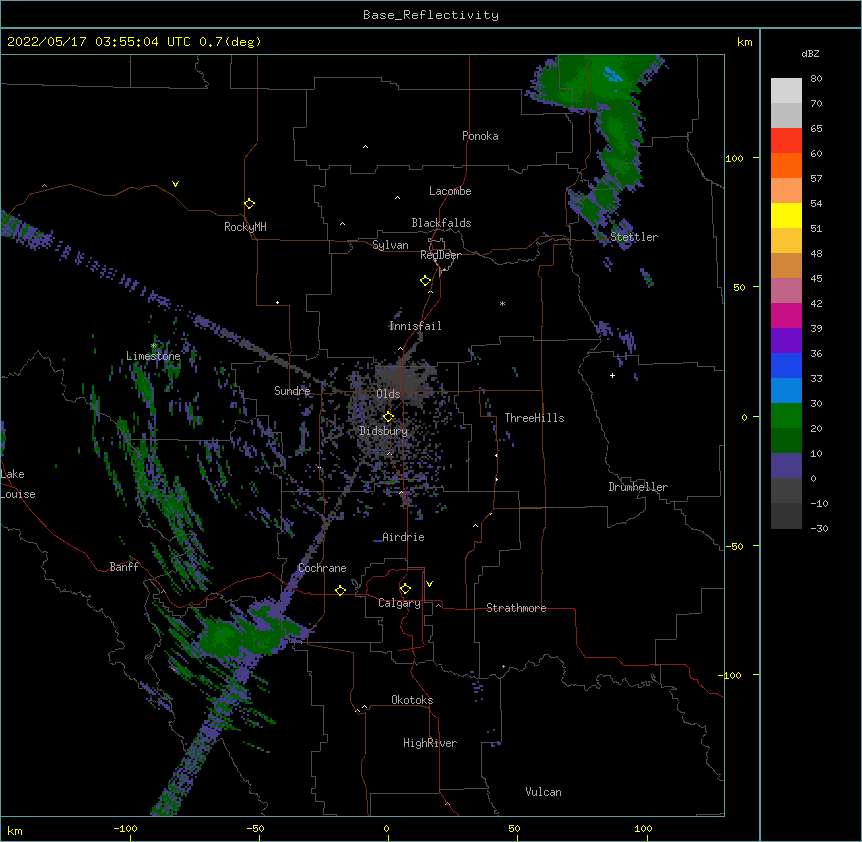Click the yellow diamond marker beside RockyMH
The height and width of the screenshot is (842, 862).
249,204
